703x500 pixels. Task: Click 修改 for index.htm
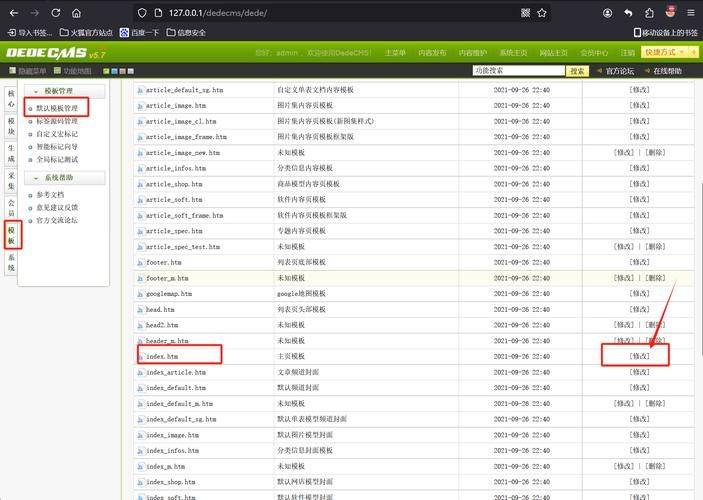click(x=639, y=356)
